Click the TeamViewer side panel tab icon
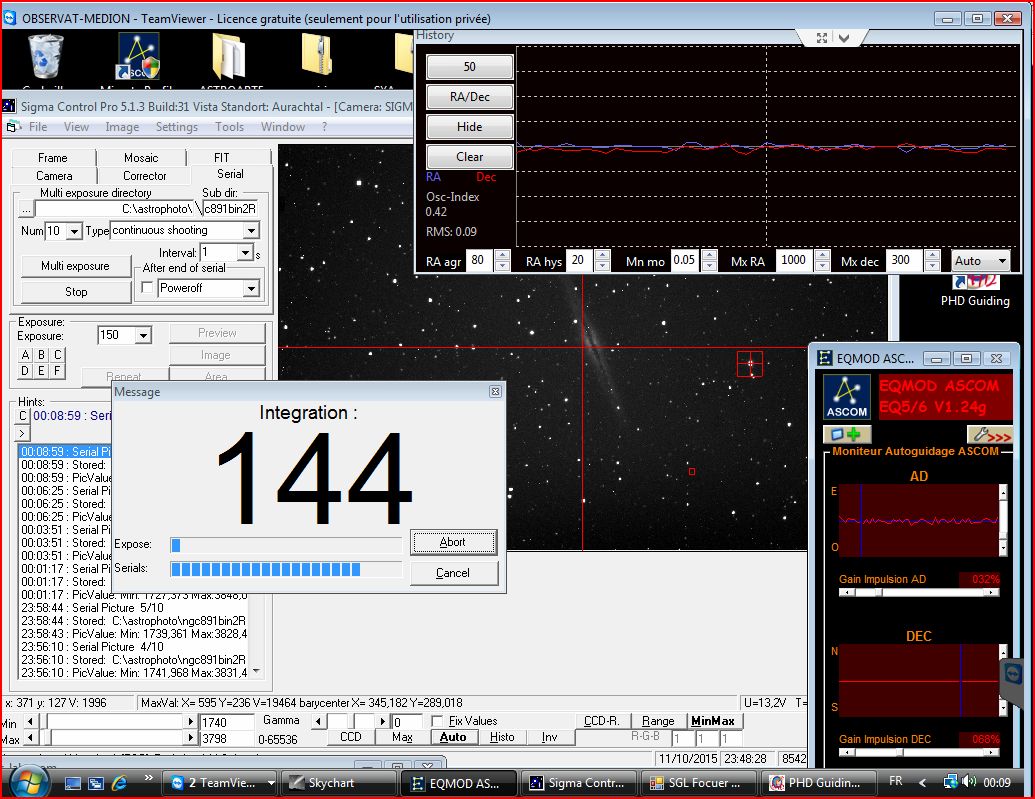 click(1012, 672)
